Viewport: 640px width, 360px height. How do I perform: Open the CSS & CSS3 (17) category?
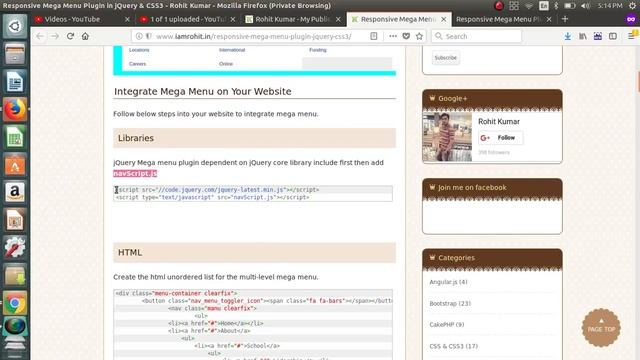[453, 346]
